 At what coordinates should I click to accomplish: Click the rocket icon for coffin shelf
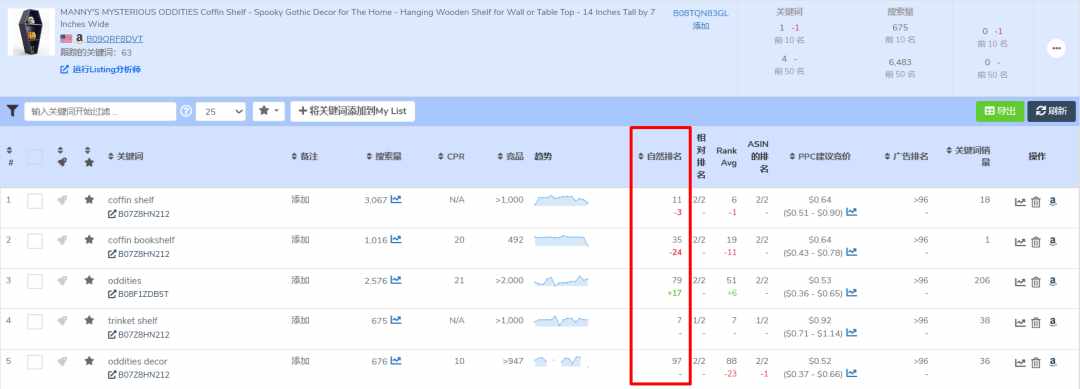(x=62, y=200)
